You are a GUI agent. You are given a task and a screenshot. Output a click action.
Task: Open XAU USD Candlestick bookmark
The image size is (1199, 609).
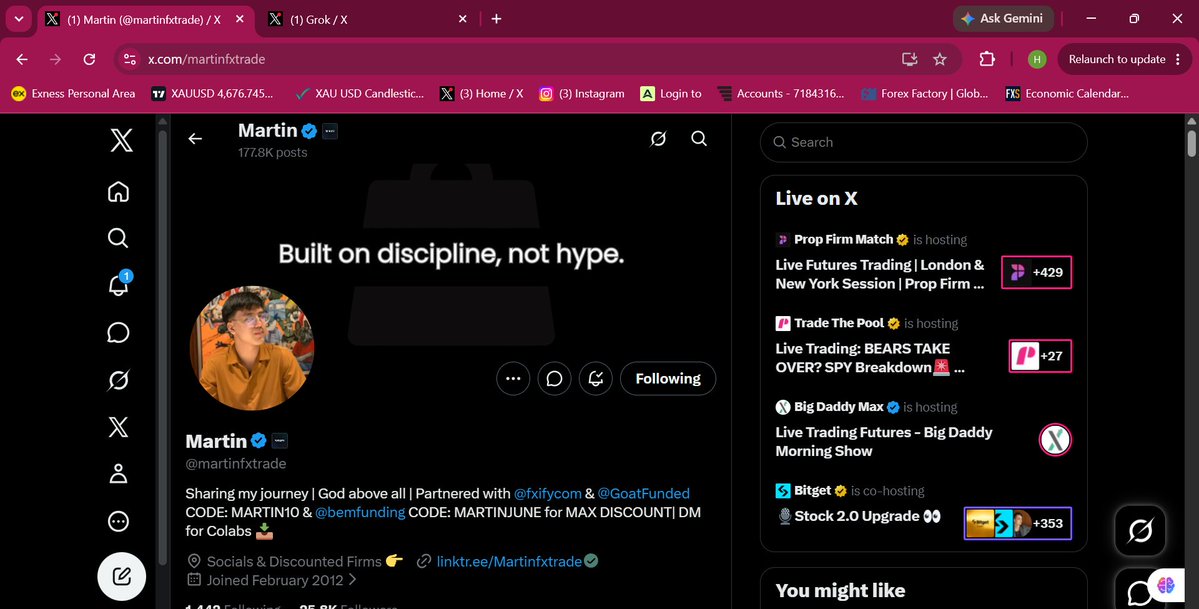coord(360,94)
